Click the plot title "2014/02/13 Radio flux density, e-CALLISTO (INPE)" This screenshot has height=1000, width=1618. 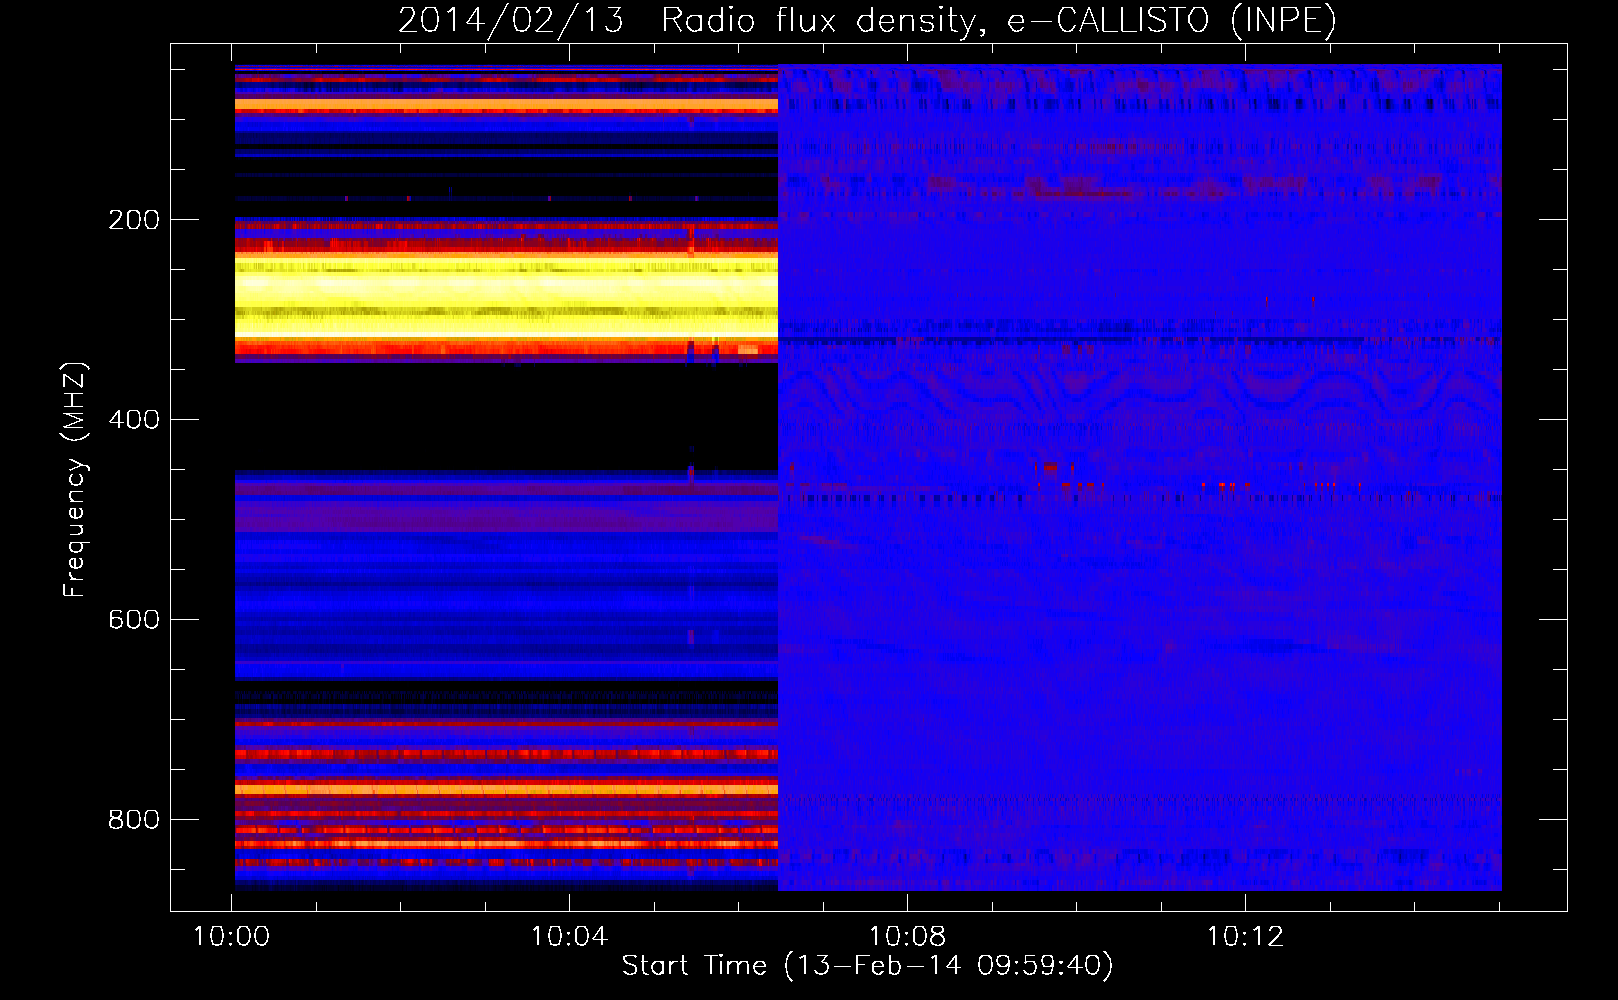[867, 20]
